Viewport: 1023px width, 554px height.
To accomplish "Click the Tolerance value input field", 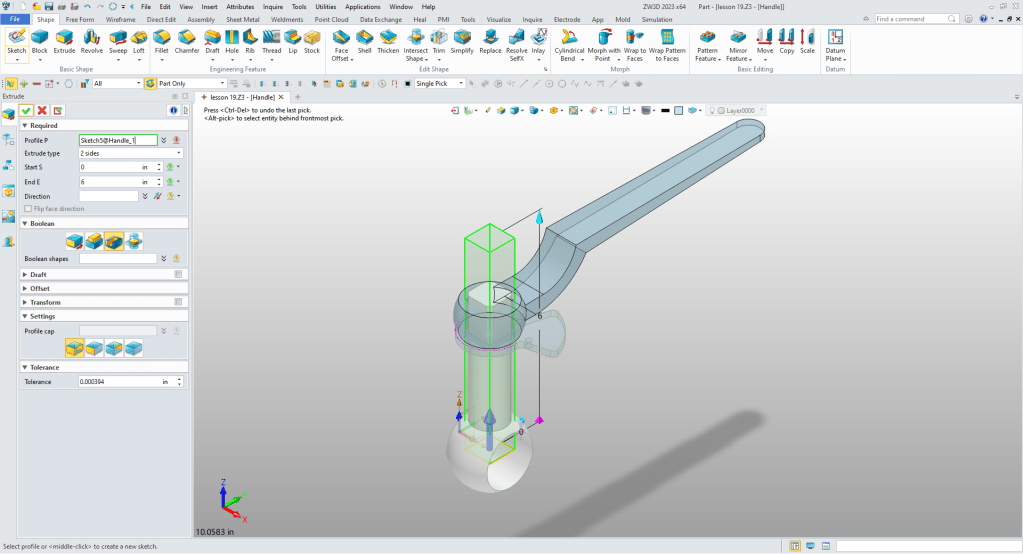I will coord(118,382).
